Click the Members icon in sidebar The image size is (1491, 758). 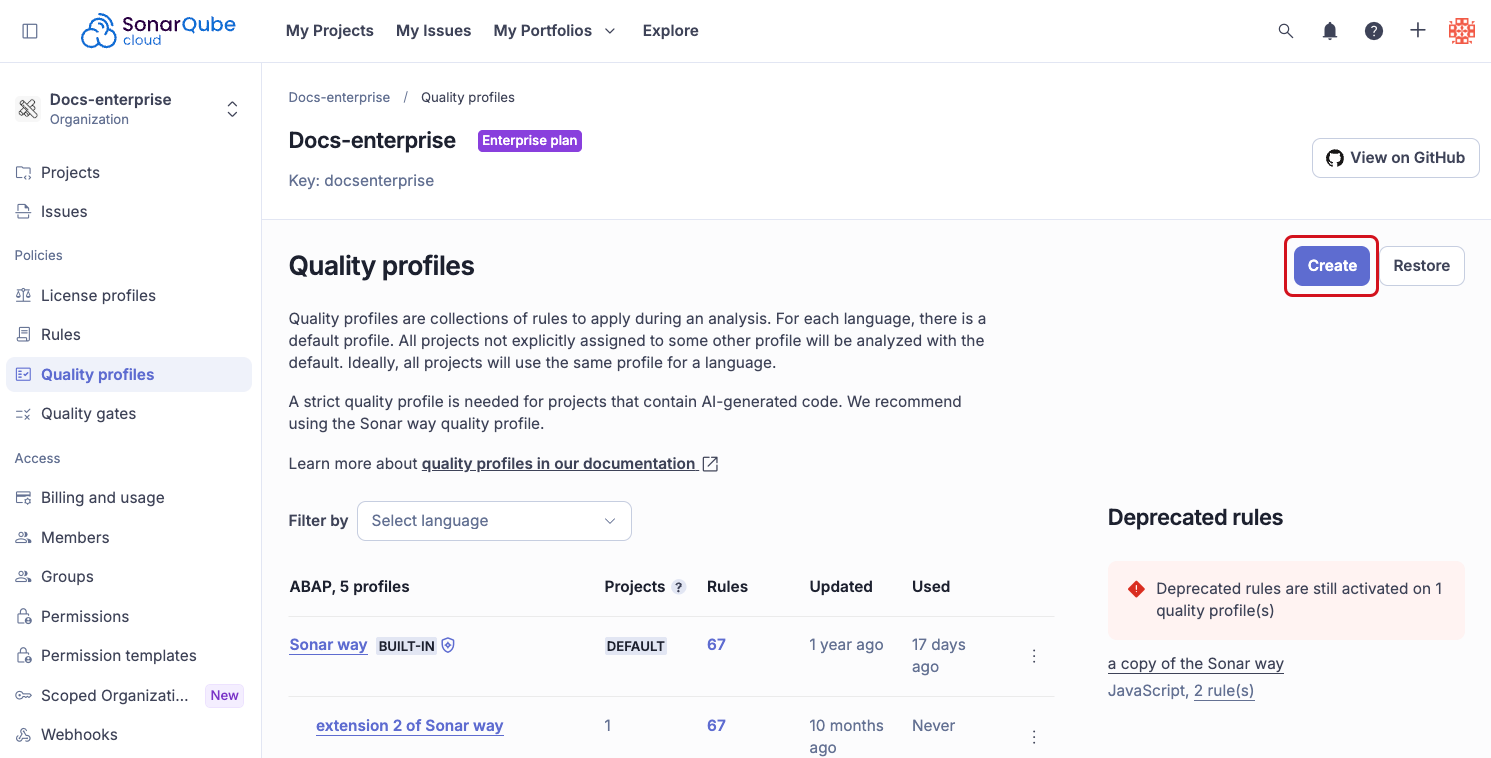tap(24, 538)
